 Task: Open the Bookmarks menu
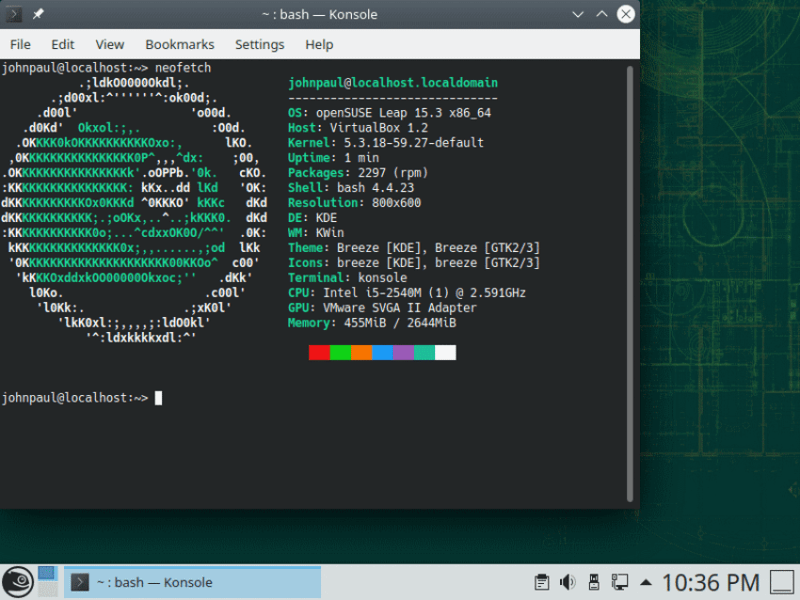180,44
